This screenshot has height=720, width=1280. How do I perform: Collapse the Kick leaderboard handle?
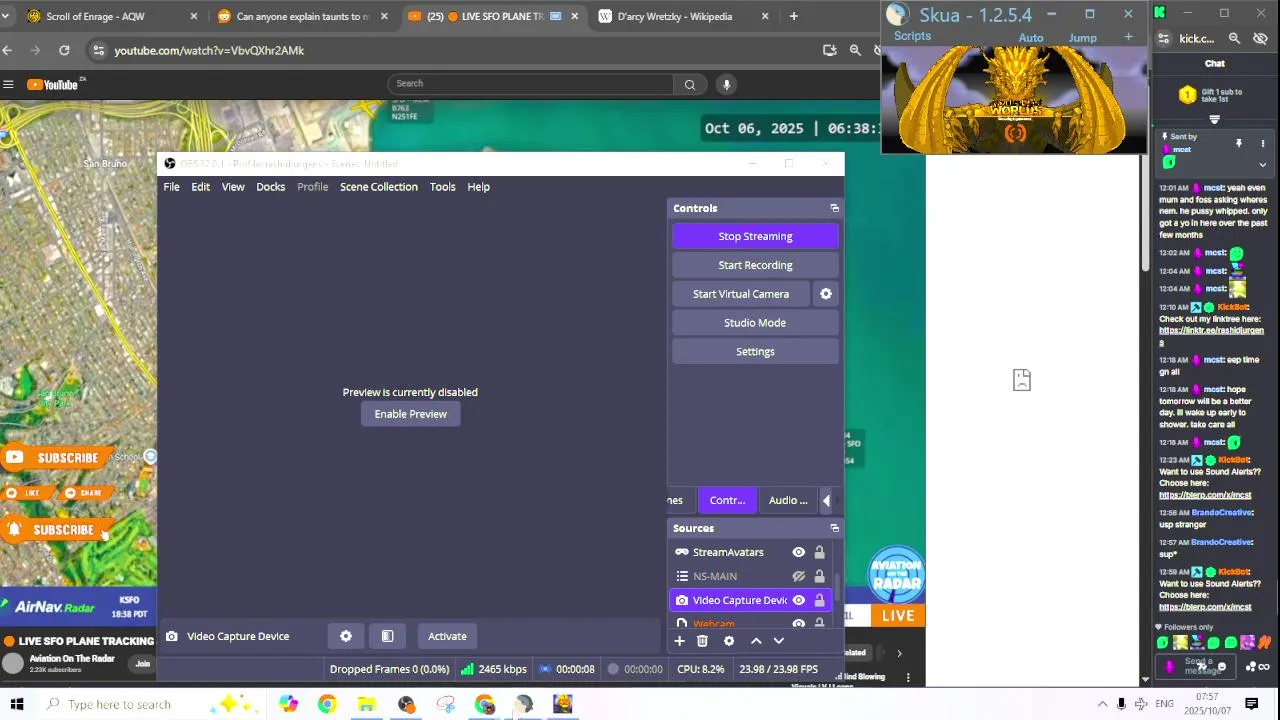pyautogui.click(x=1215, y=119)
